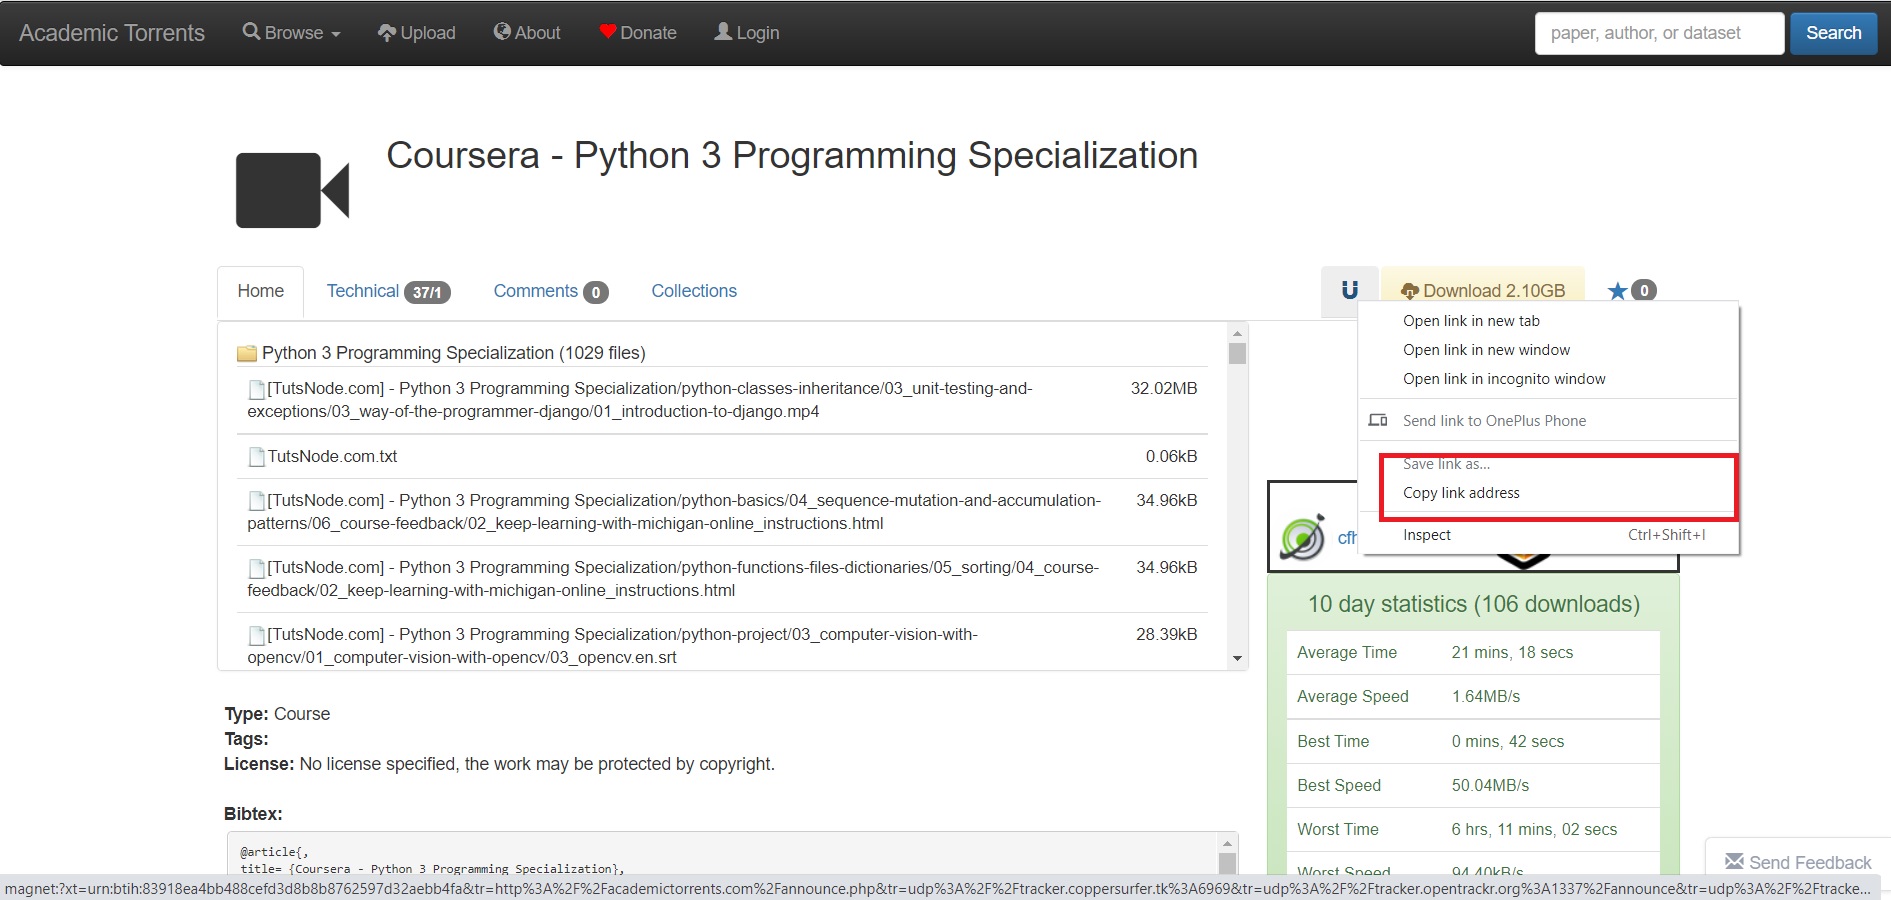1891x900 pixels.
Task: Click the file icon next to TutsNode.com.txt
Action: [257, 457]
